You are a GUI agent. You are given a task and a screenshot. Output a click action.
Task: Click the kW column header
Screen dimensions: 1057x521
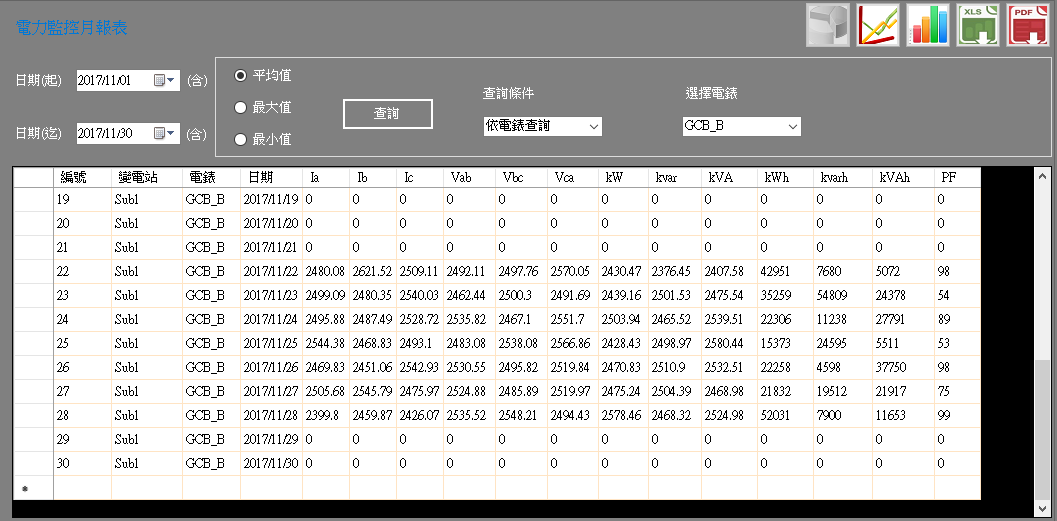pyautogui.click(x=623, y=177)
